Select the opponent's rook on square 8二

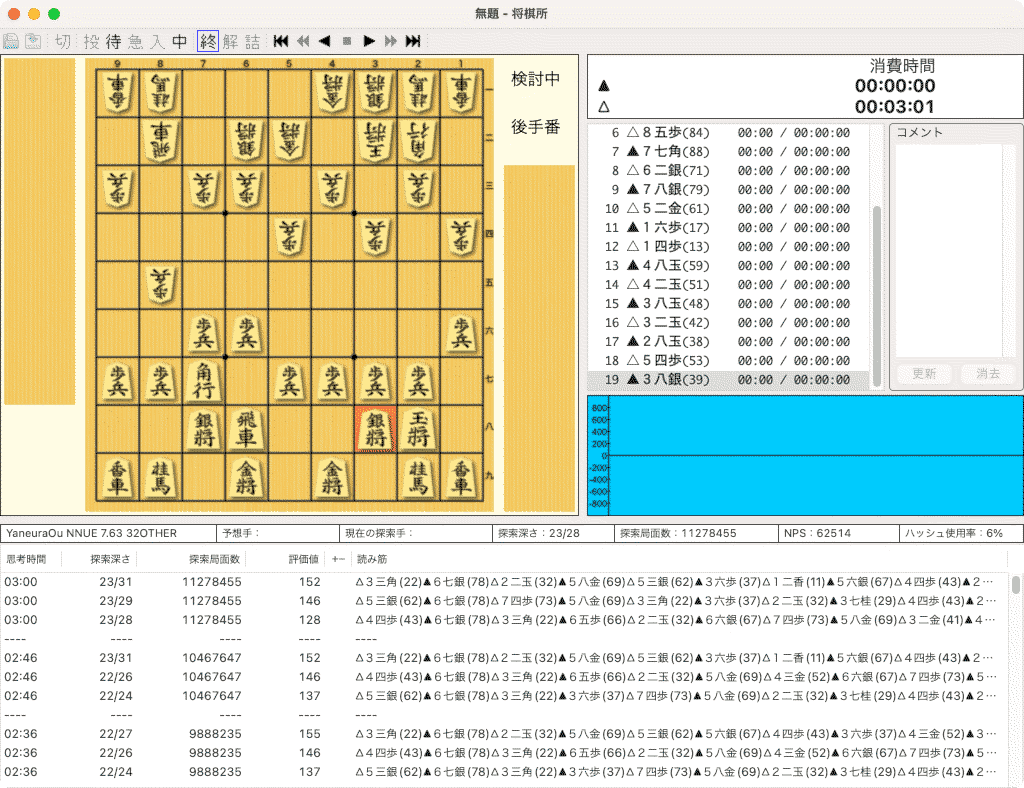coord(161,140)
